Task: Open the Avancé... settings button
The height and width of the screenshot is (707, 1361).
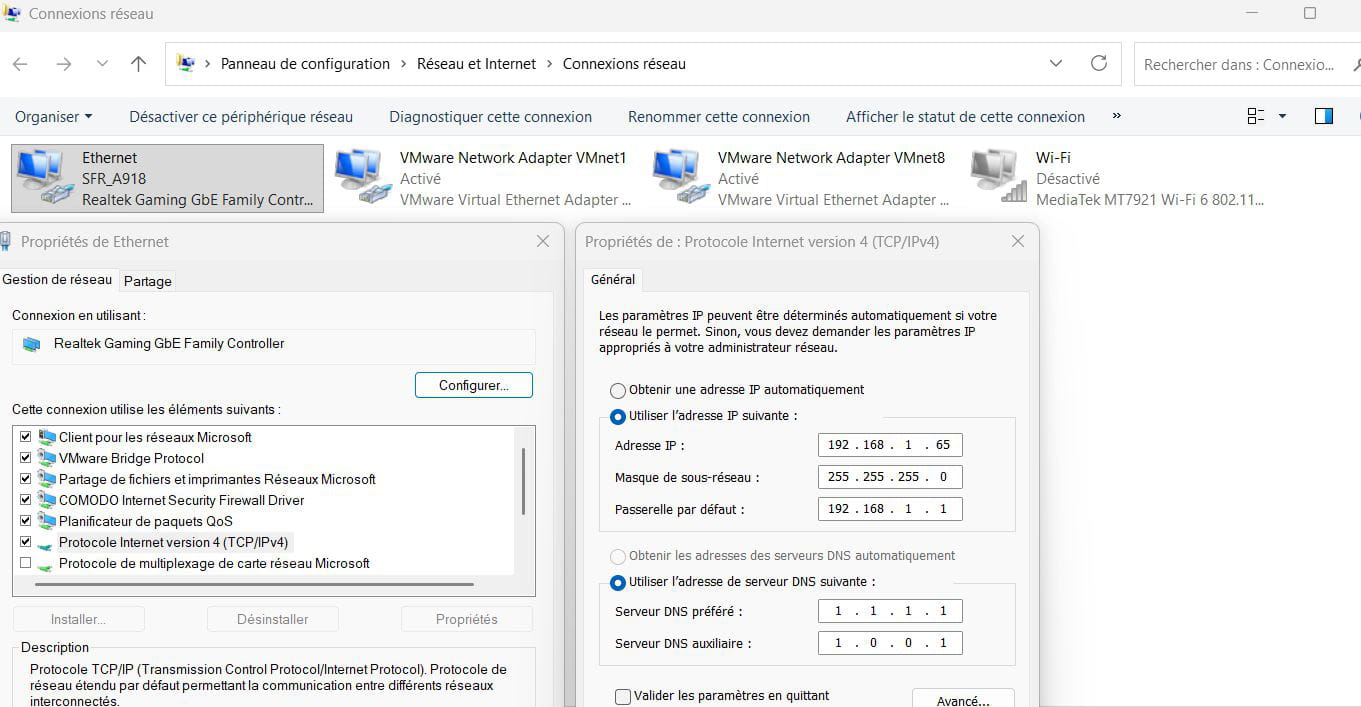Action: [x=962, y=699]
